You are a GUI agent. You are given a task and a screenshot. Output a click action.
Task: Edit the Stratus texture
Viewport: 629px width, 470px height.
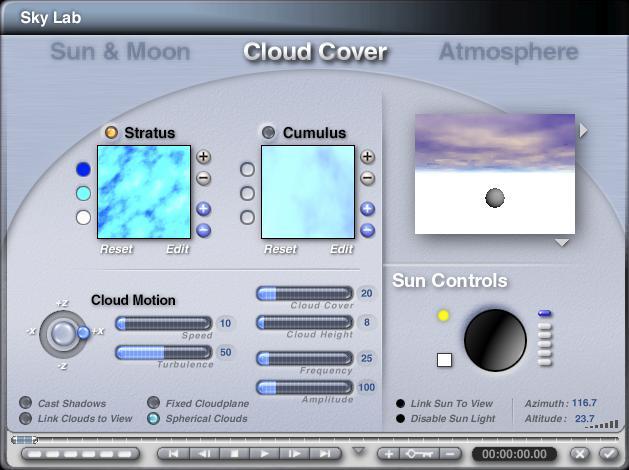(x=177, y=249)
